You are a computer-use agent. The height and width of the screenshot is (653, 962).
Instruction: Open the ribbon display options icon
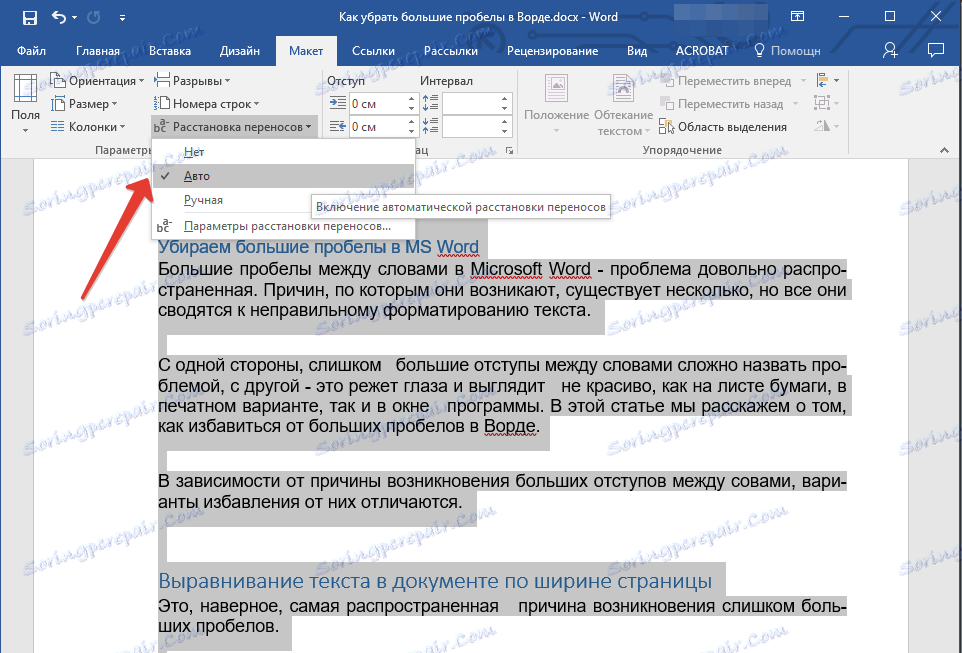click(797, 18)
